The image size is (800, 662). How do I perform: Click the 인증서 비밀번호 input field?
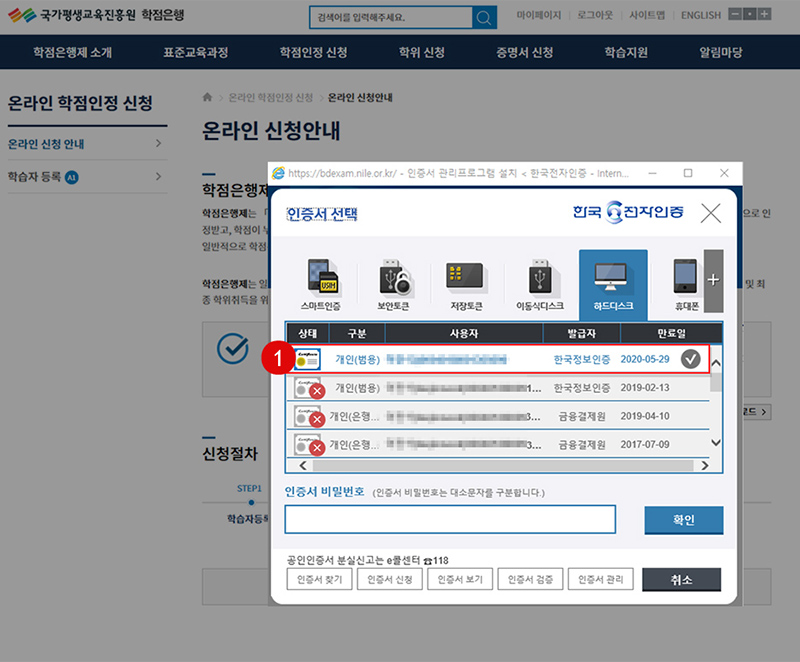(x=450, y=520)
